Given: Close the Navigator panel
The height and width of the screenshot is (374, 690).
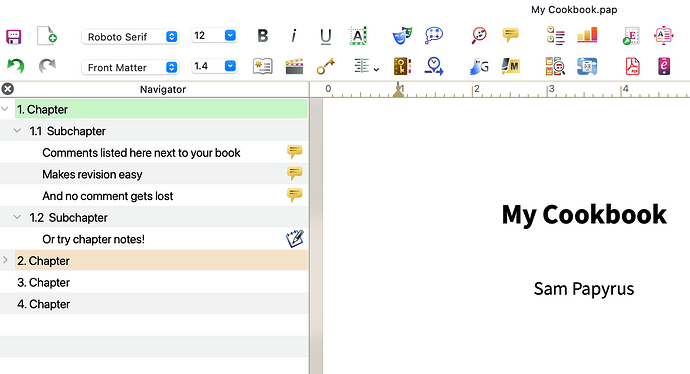Looking at the screenshot, I should click(7, 89).
